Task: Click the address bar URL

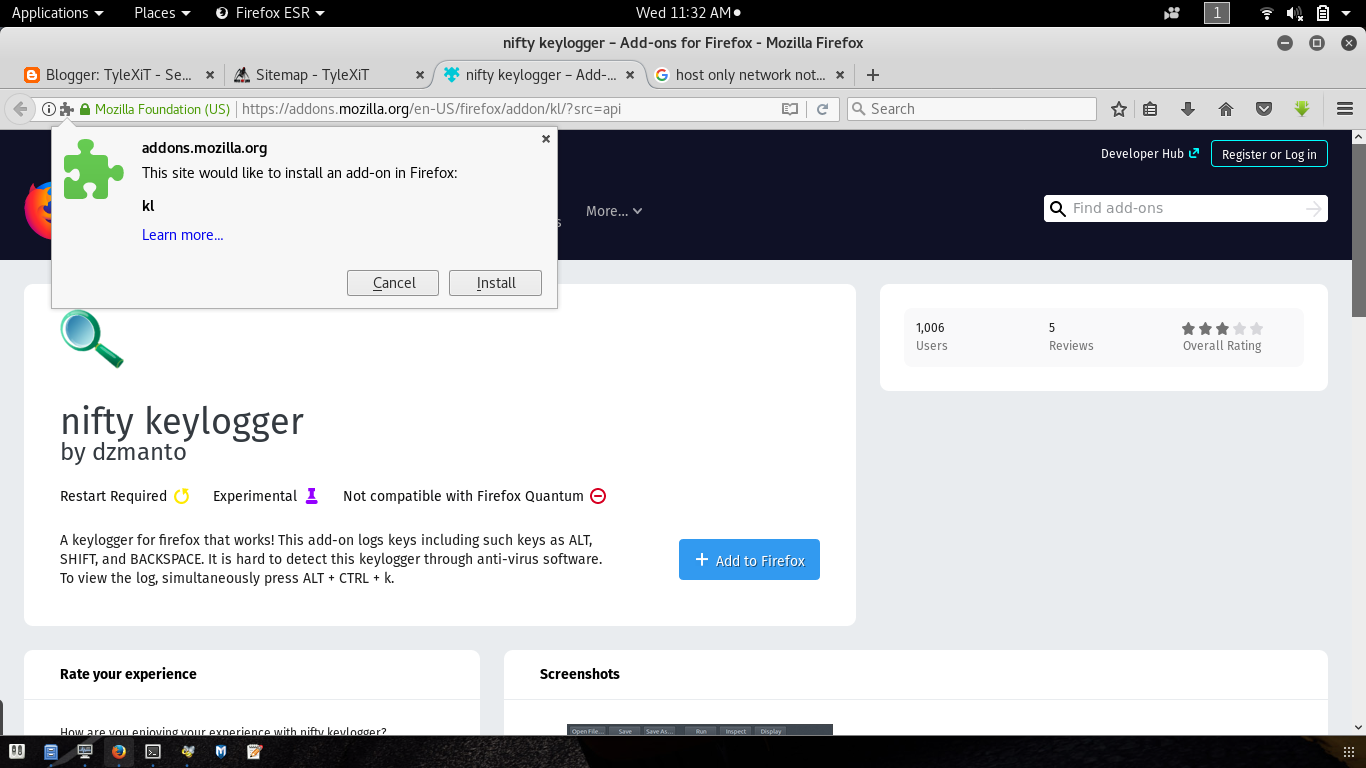Action: click(x=431, y=109)
